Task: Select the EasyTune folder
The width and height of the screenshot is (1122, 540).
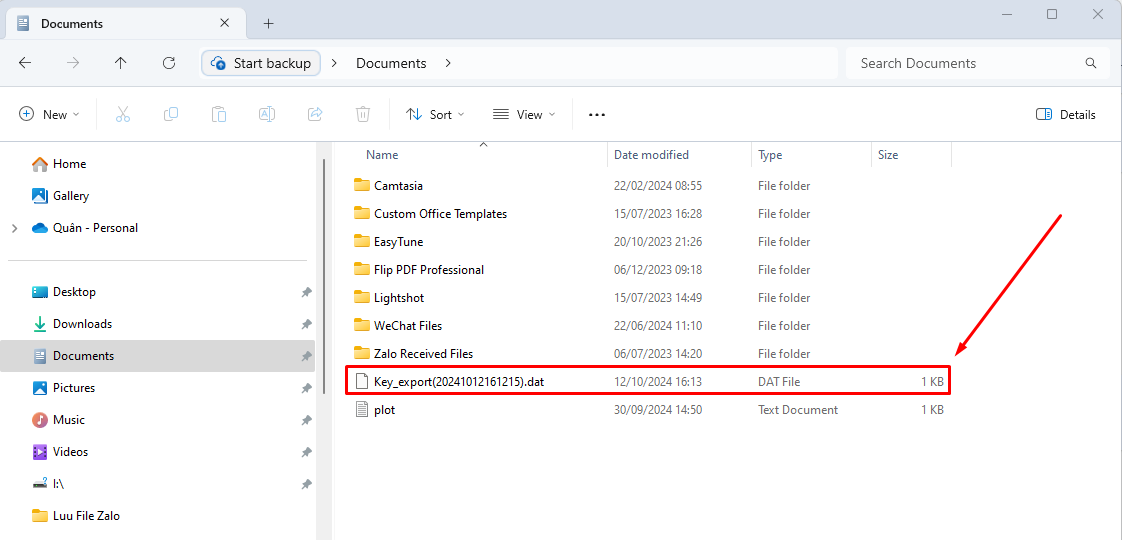Action: (x=398, y=242)
